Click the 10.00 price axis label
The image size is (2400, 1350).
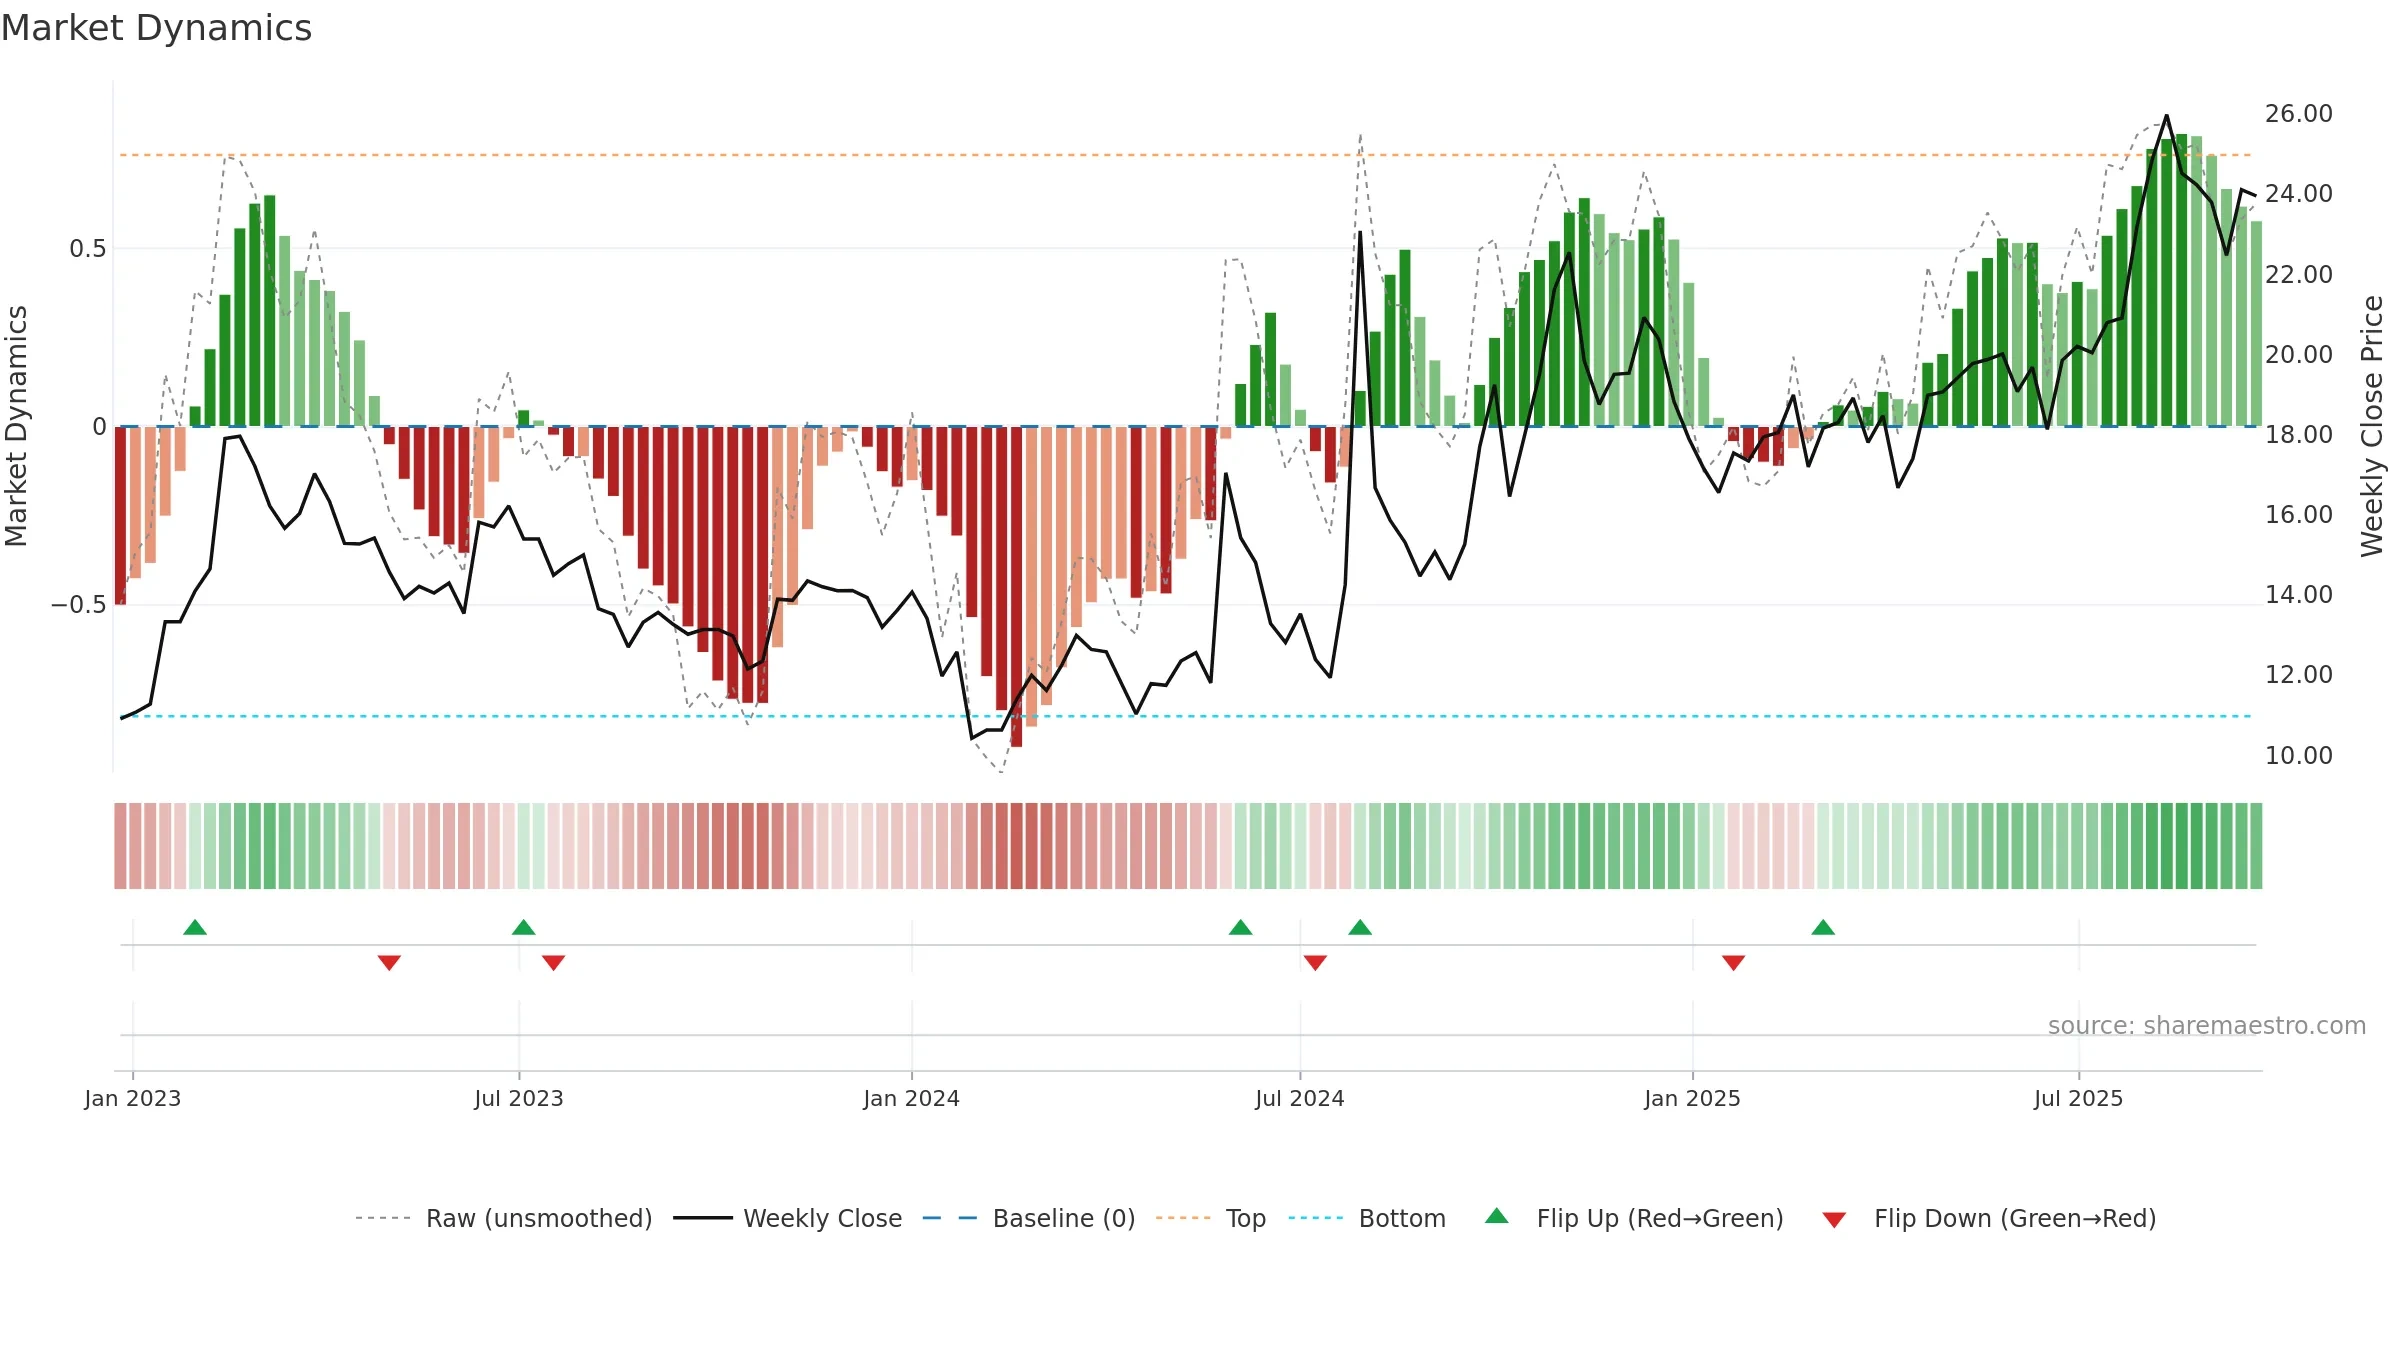pos(2299,755)
